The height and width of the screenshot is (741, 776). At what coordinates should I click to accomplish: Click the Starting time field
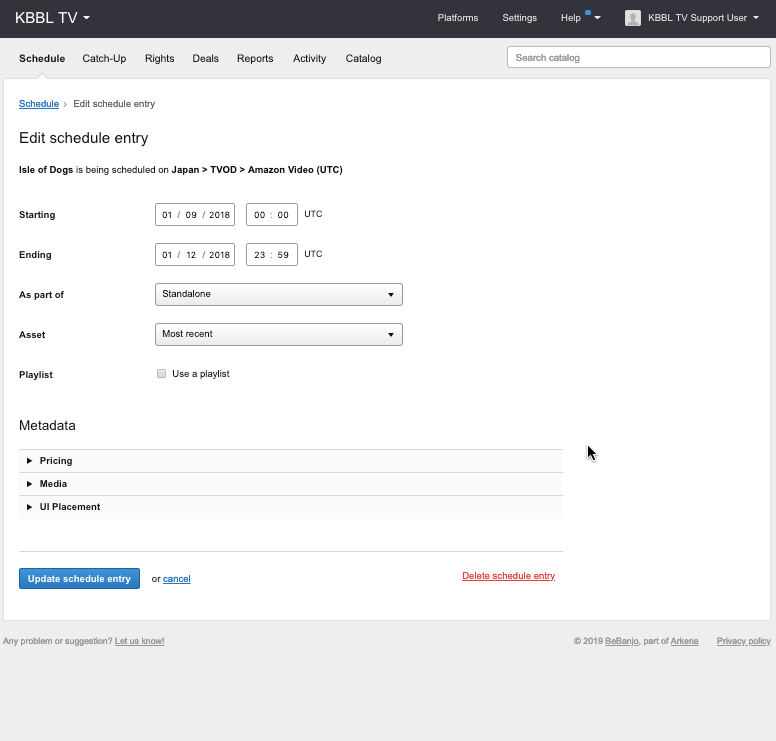click(272, 215)
